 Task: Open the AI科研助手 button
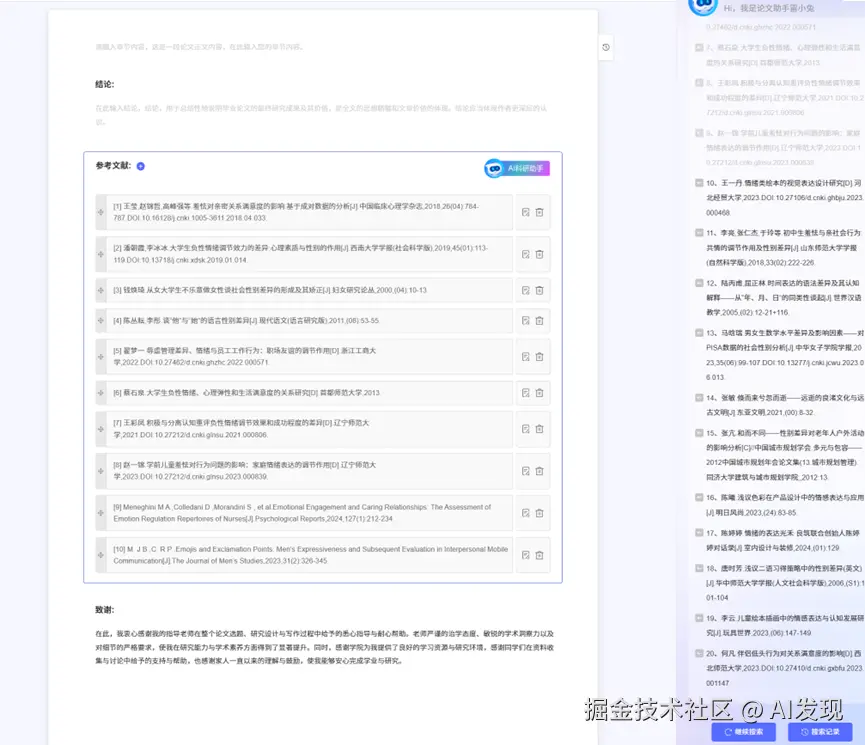click(517, 168)
